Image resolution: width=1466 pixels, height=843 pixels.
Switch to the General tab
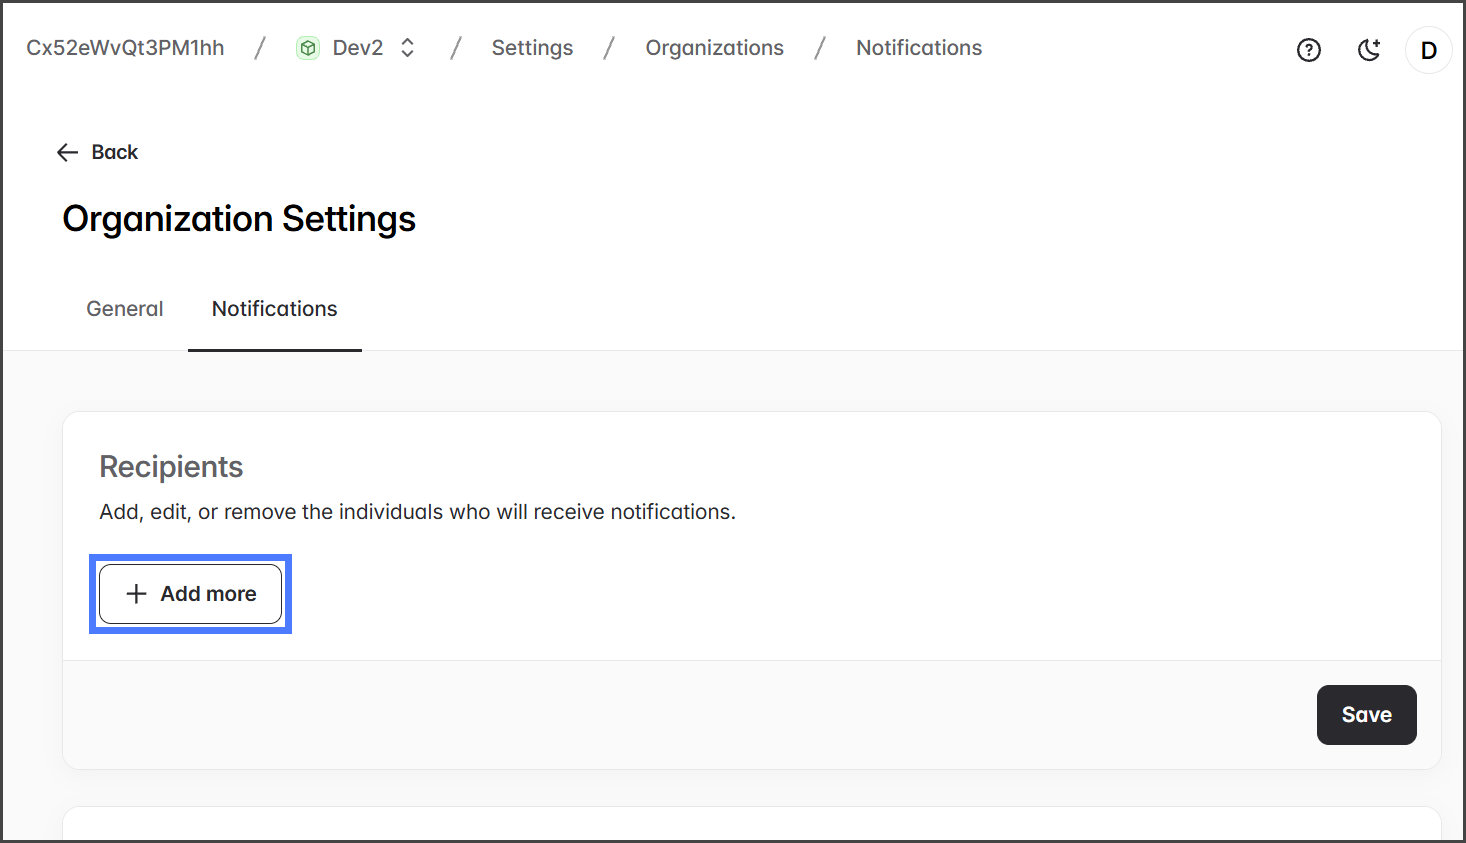tap(125, 309)
